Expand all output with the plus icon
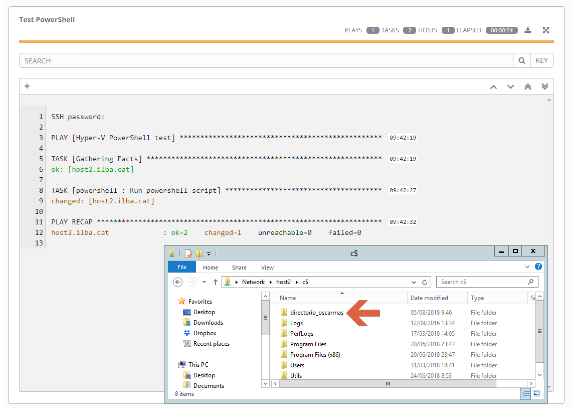Screen dimensions: 571x414 (27, 86)
